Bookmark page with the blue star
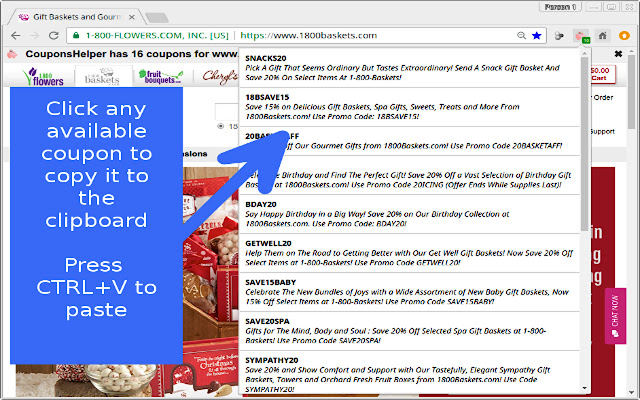 click(x=537, y=36)
